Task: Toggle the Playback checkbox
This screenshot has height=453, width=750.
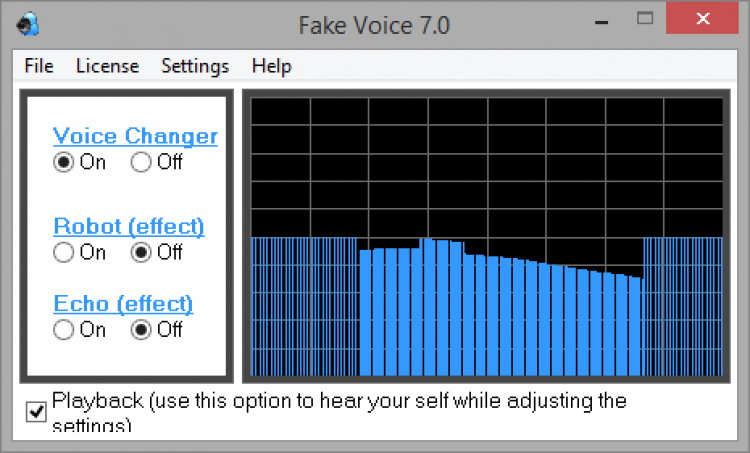Action: pos(37,411)
